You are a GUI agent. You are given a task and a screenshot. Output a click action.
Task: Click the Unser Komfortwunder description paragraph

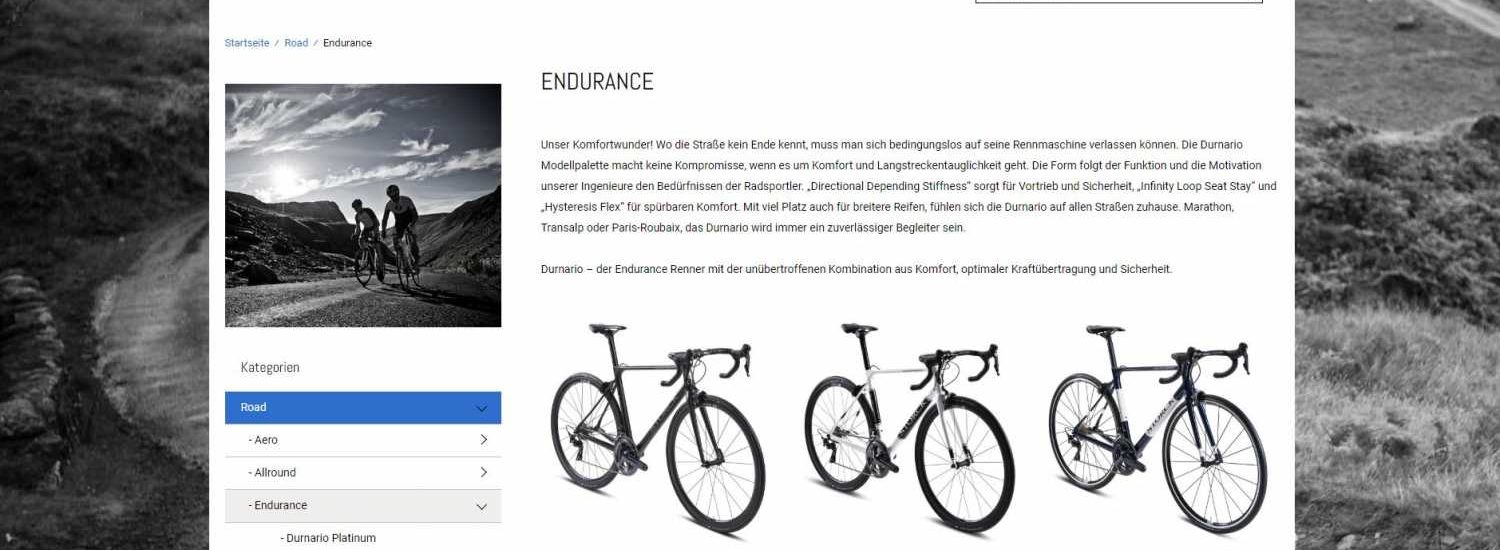[x=909, y=186]
